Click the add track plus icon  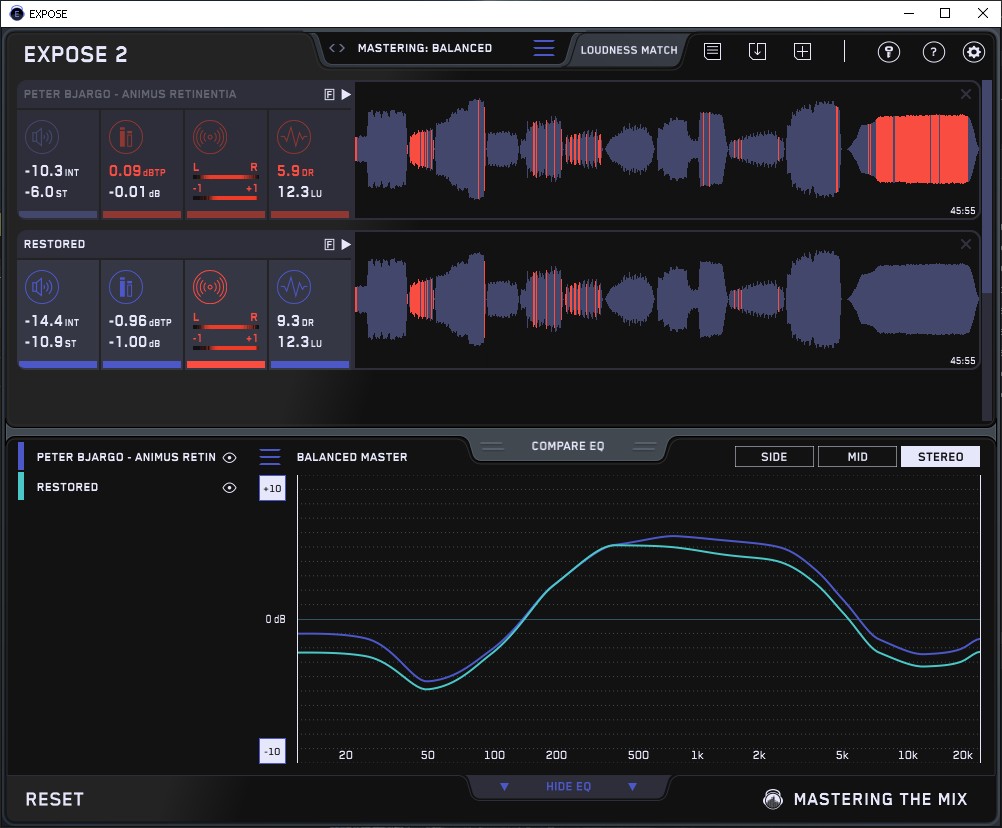click(802, 51)
